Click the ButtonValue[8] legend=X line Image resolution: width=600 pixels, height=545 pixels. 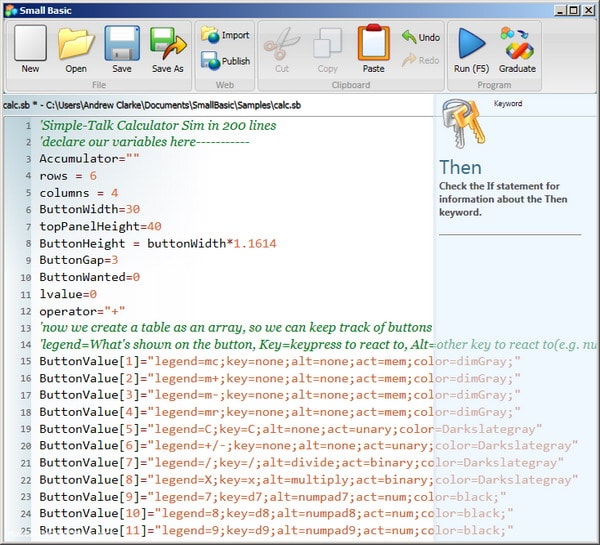308,480
